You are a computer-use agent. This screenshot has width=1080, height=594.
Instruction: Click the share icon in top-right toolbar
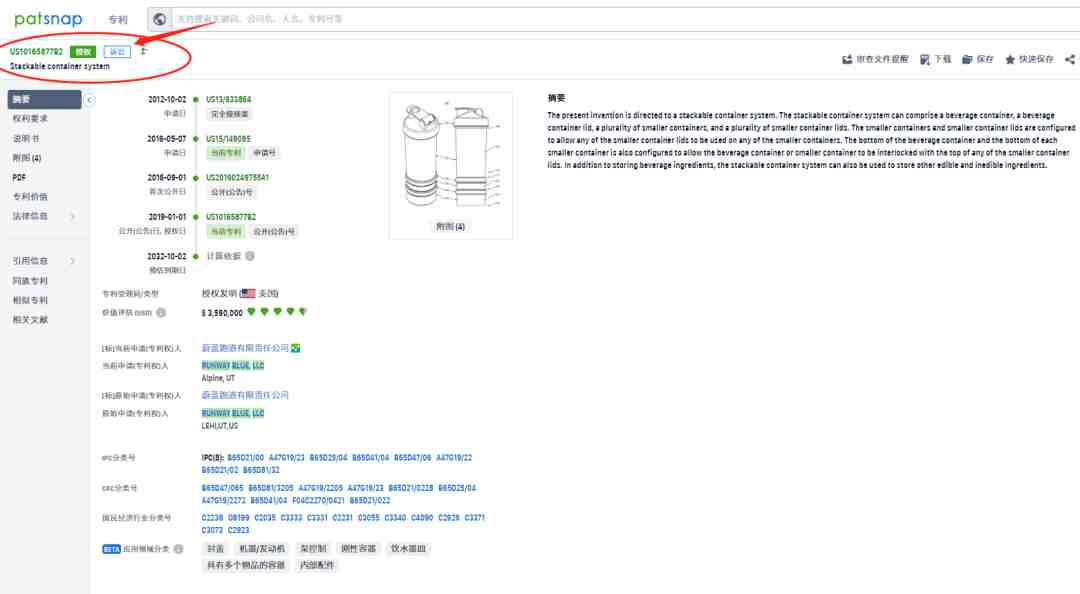1070,59
